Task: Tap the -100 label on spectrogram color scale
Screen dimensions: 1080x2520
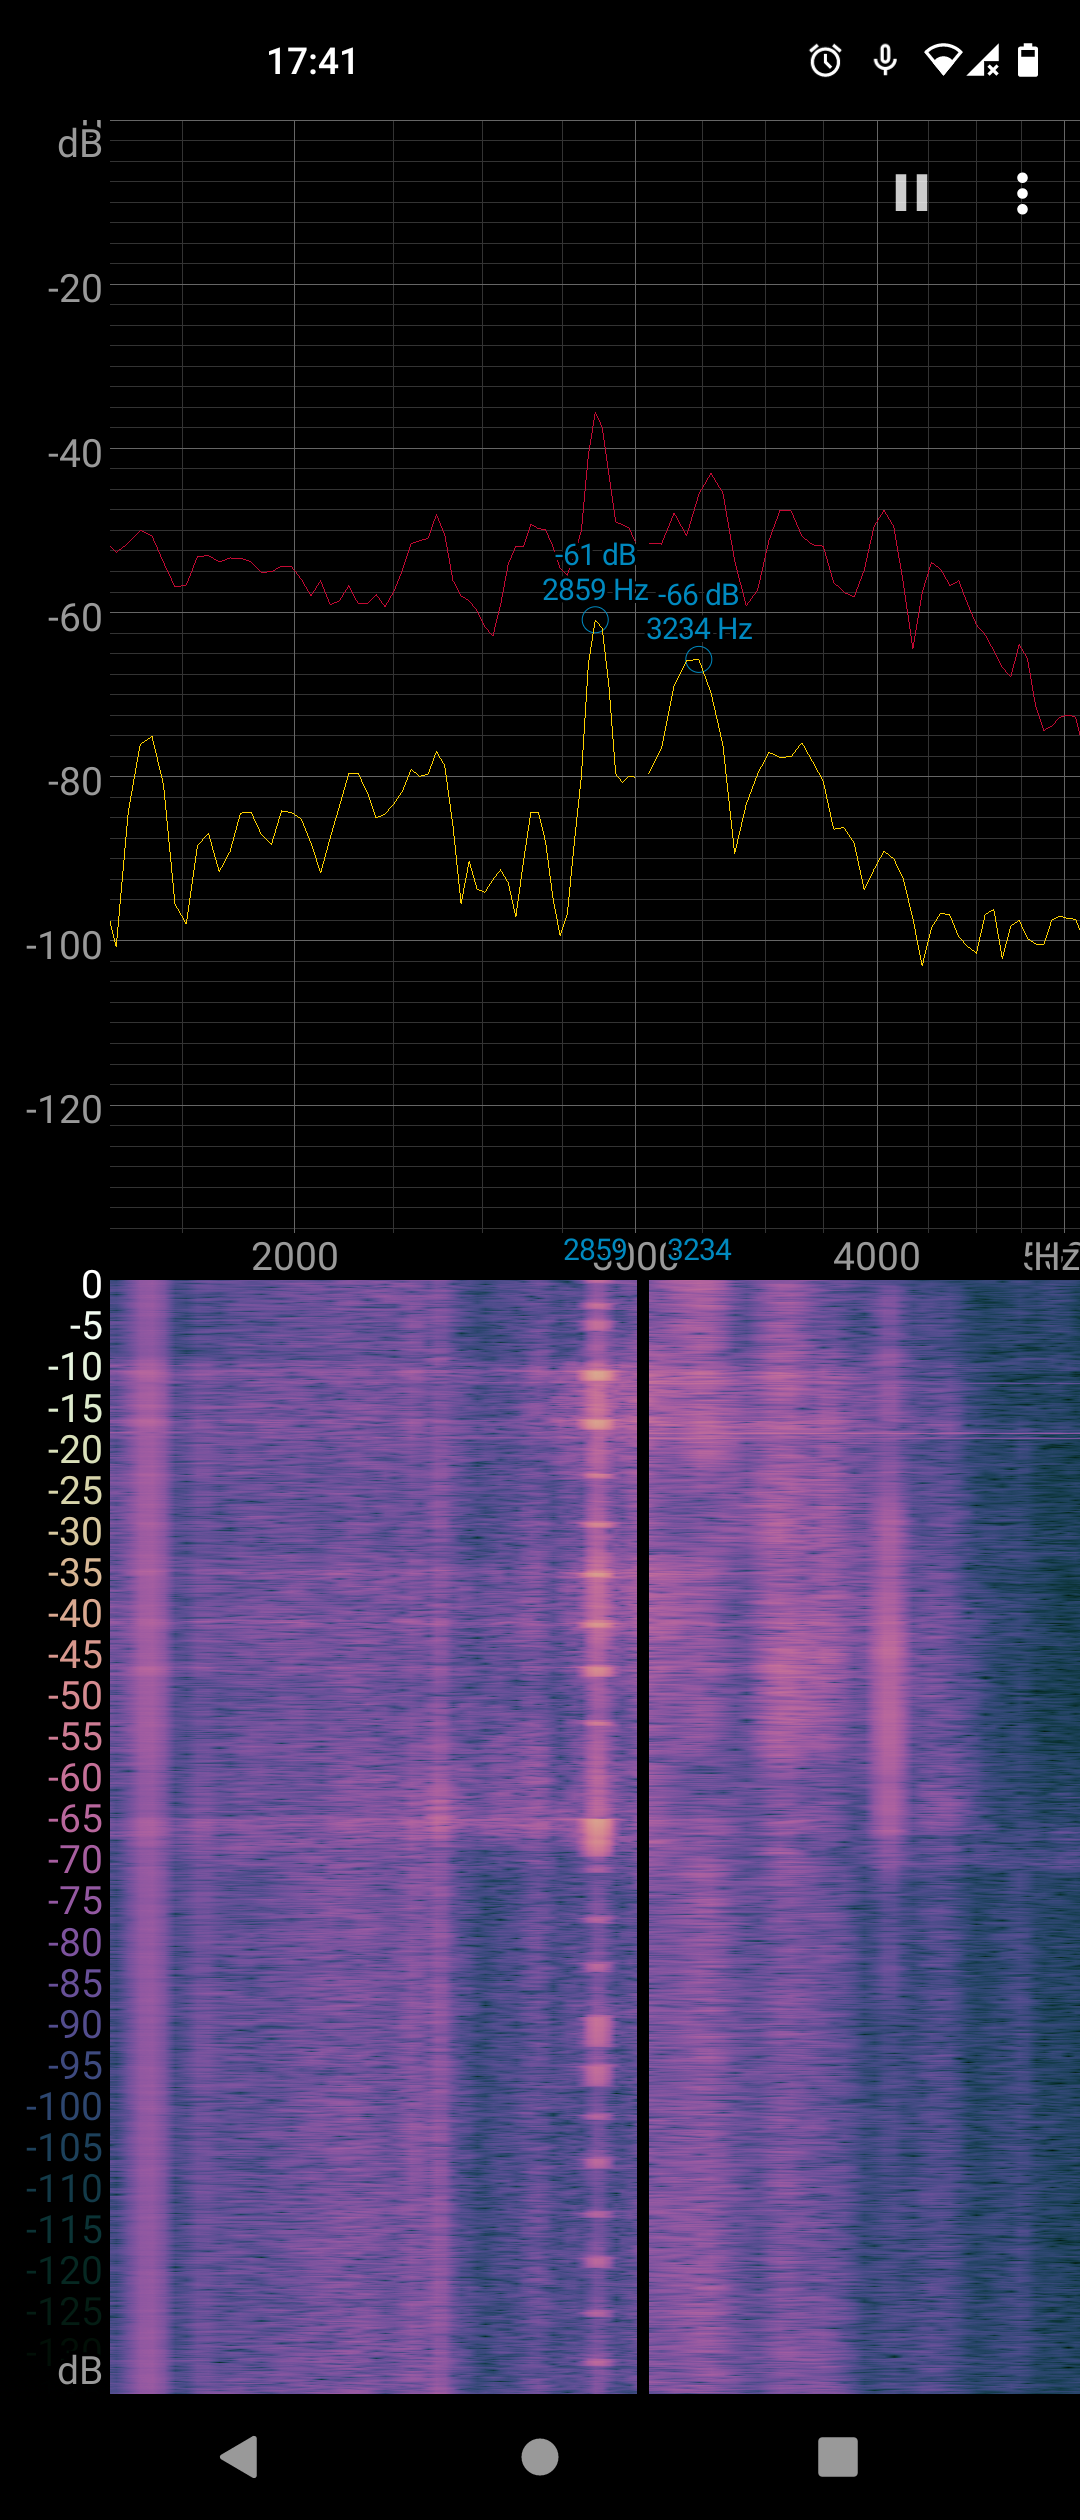Action: pos(64,2107)
